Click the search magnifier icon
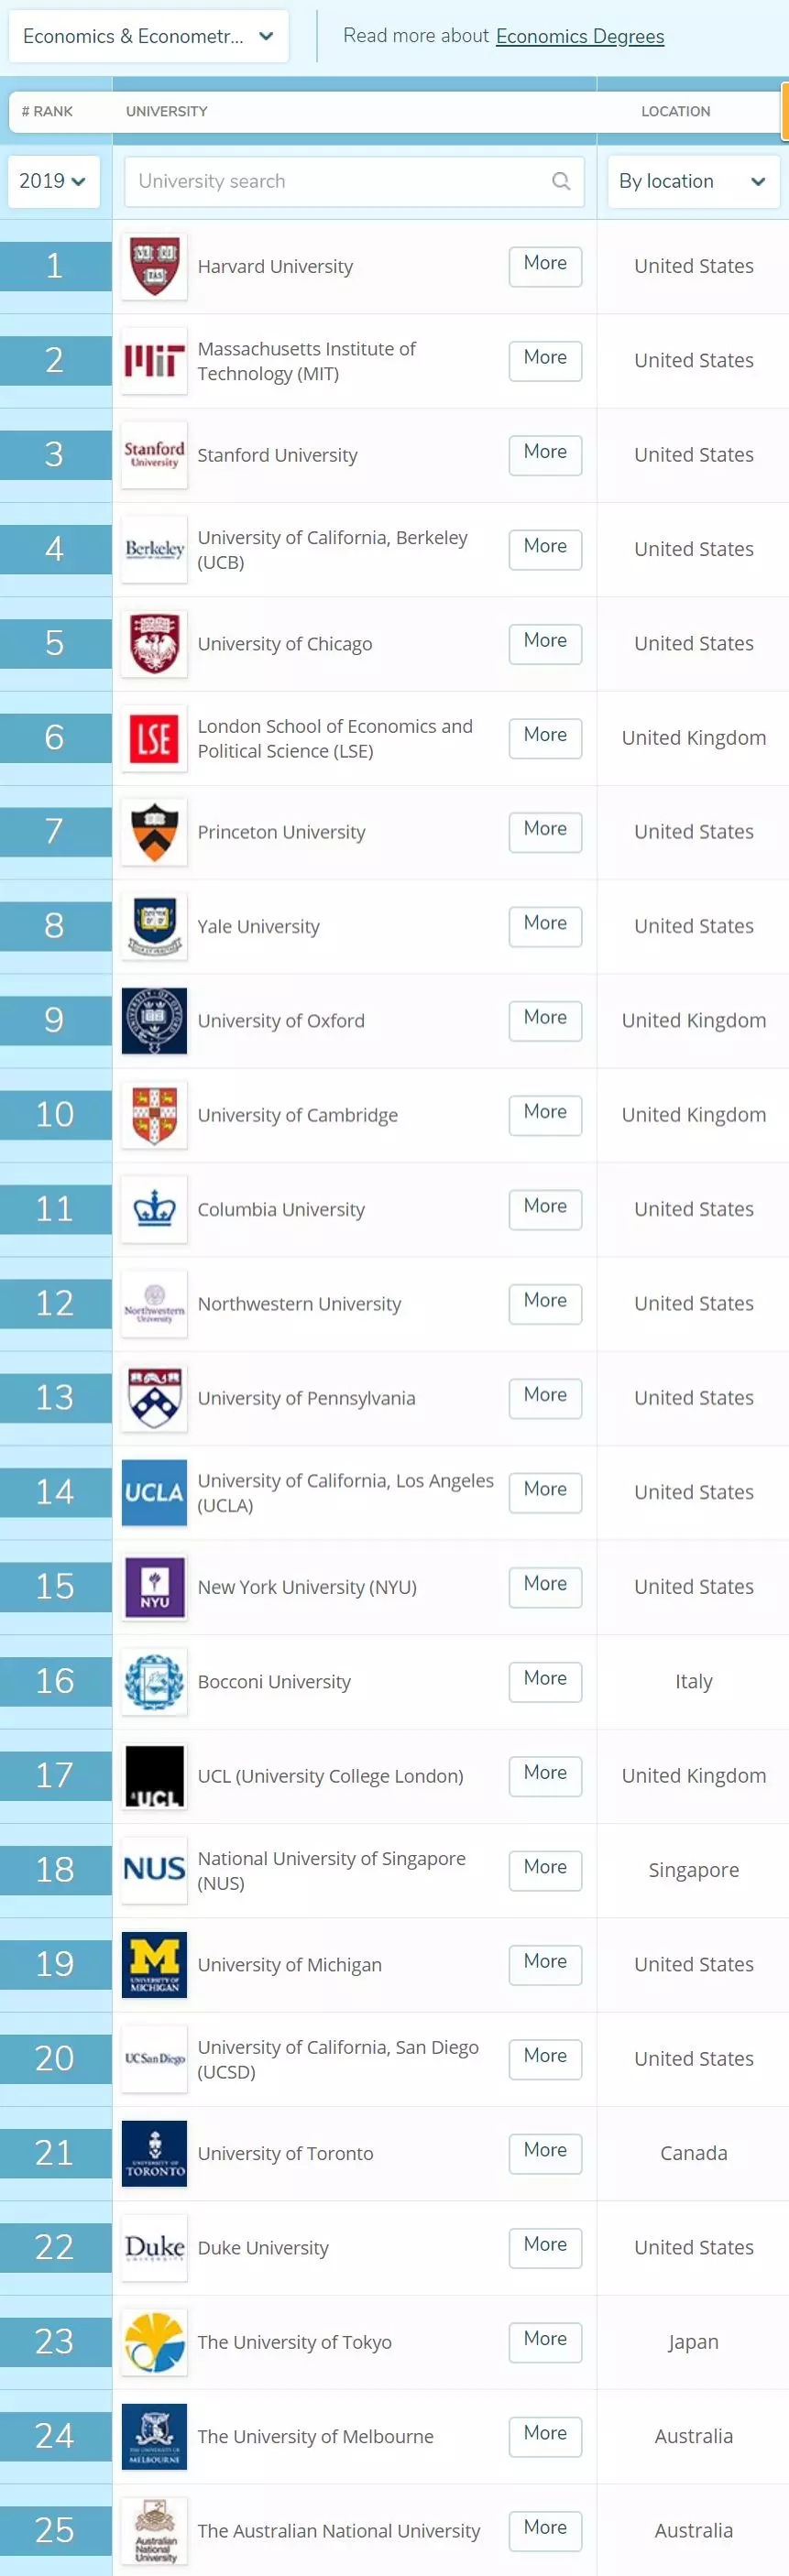 pos(561,181)
